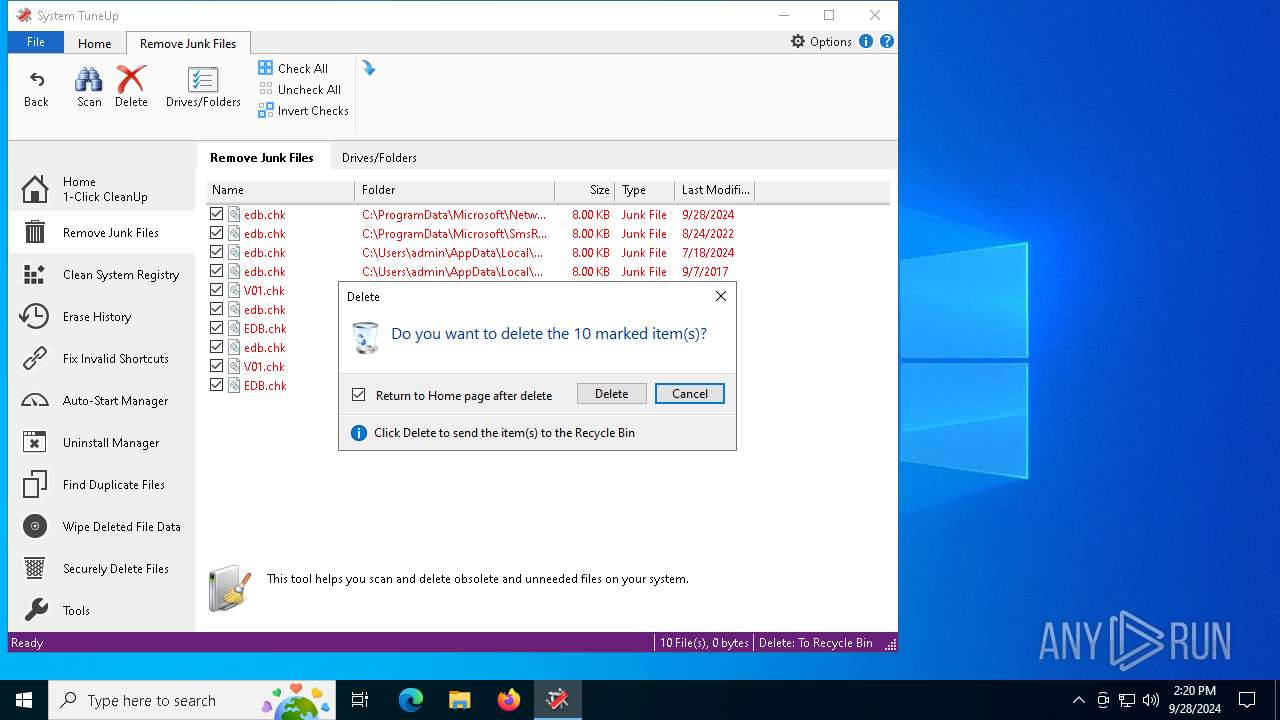Open Task View on taskbar
Image resolution: width=1280 pixels, height=720 pixels.
point(360,700)
